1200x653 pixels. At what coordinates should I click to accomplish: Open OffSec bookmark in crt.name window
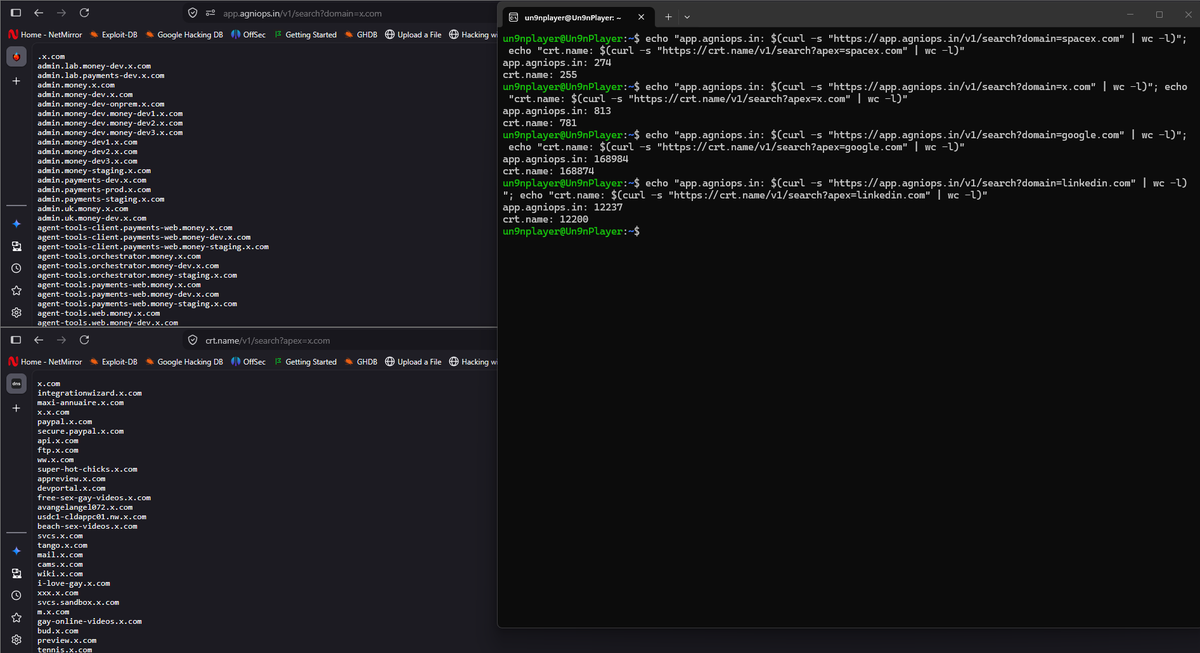coord(248,361)
